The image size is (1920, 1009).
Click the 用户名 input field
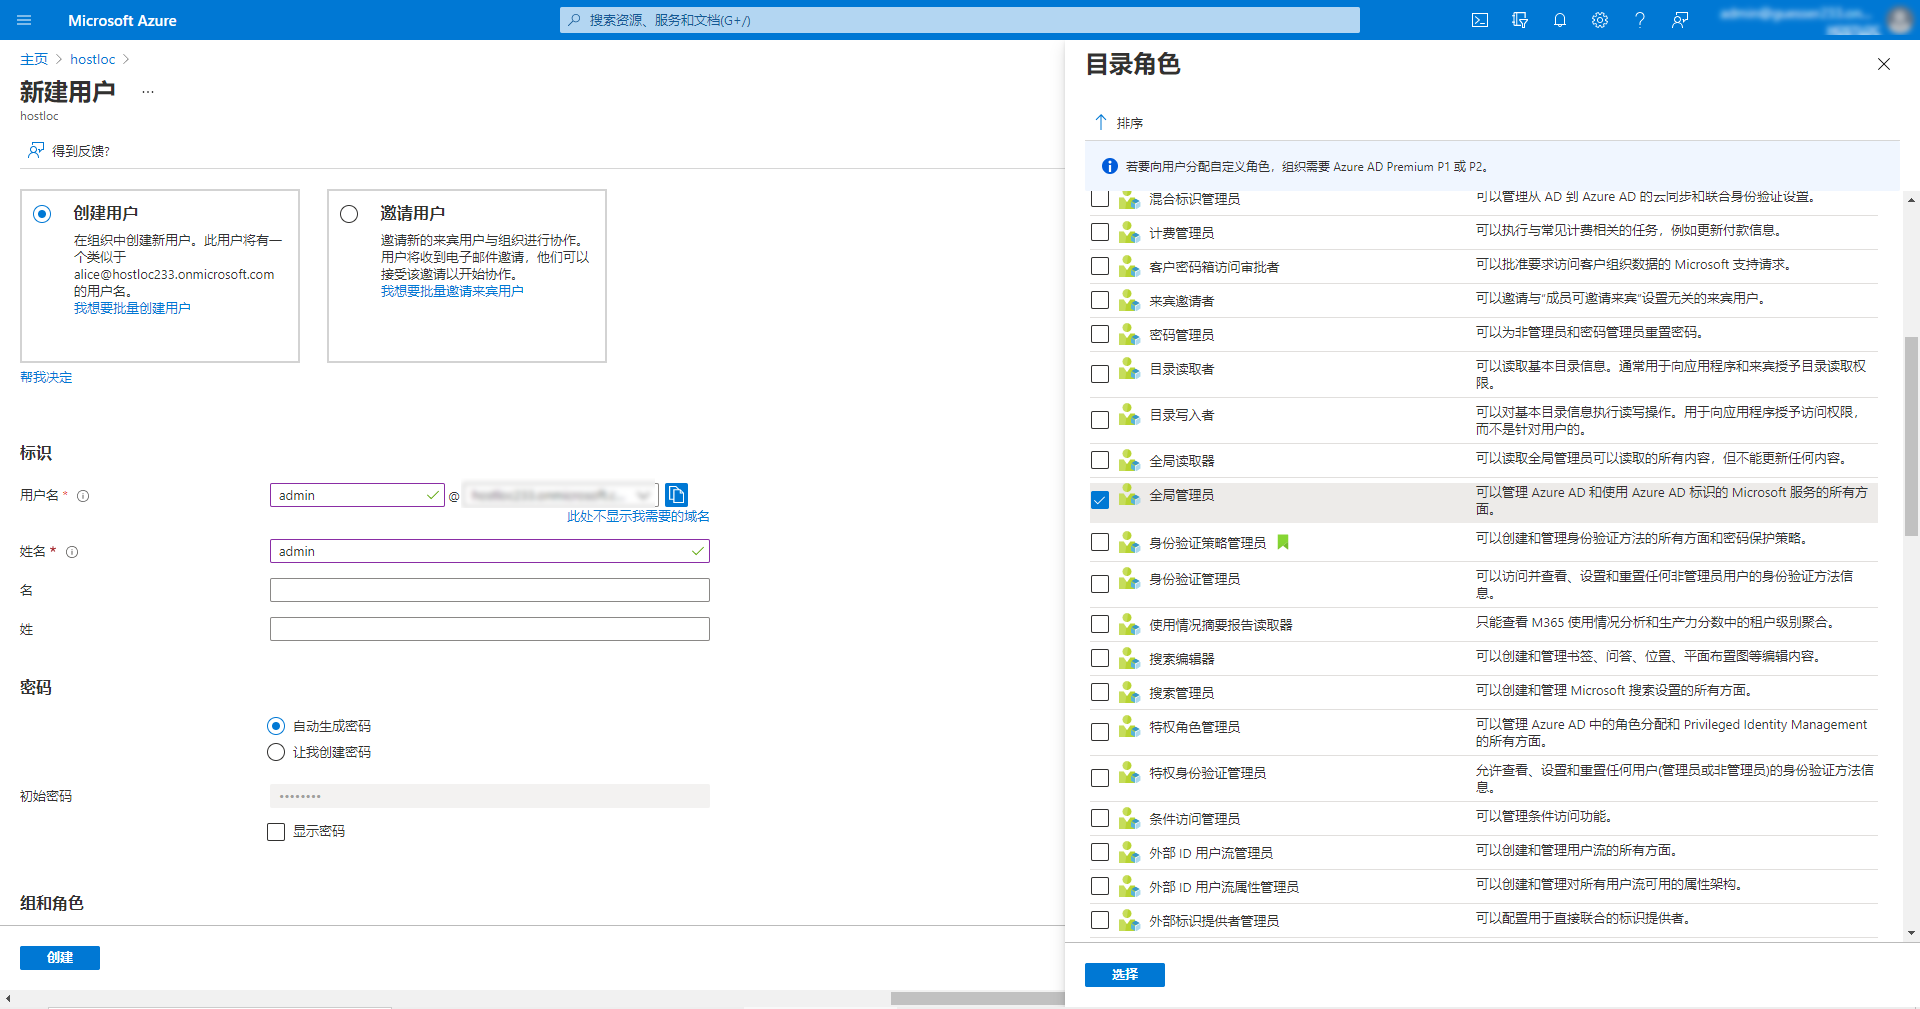tap(357, 495)
